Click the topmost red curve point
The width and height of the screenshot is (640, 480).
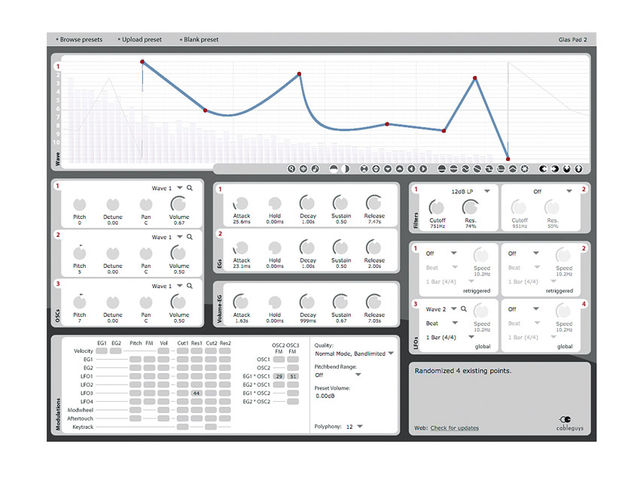click(x=142, y=62)
